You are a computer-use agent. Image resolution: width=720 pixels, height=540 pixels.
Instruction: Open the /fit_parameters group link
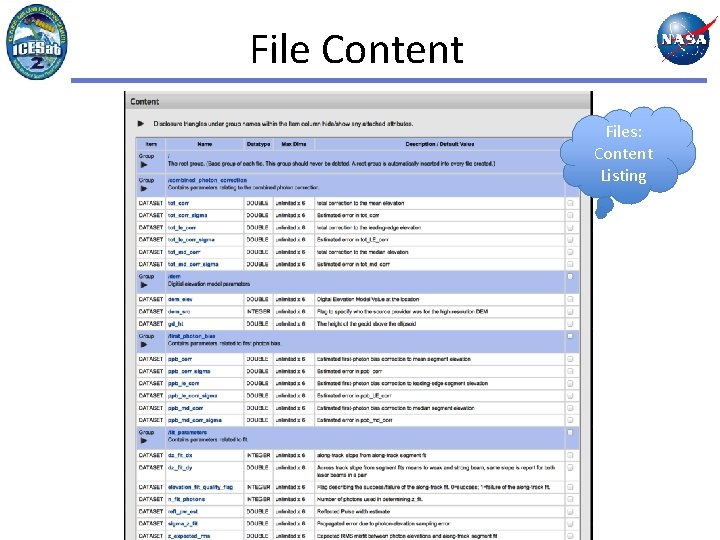187,433
